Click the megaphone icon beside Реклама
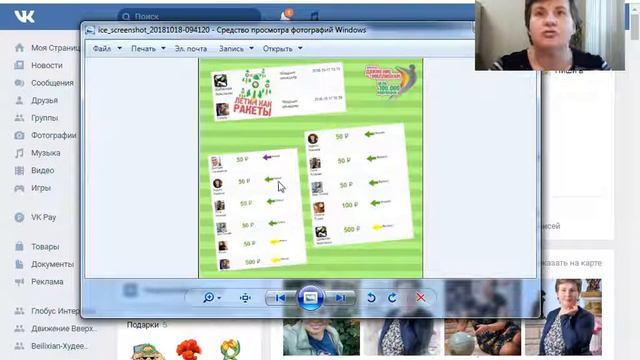Image resolution: width=640 pixels, height=360 pixels. pos(19,282)
